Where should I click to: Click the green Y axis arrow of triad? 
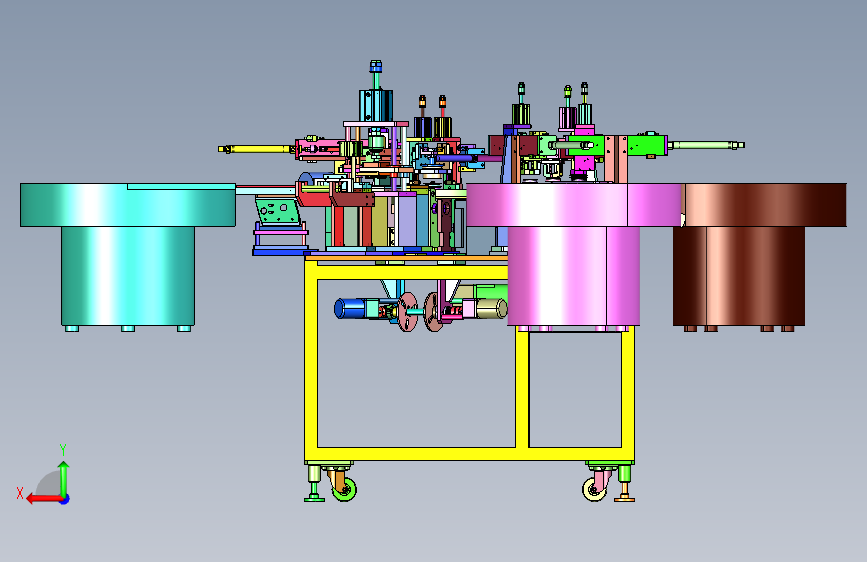pyautogui.click(x=64, y=480)
